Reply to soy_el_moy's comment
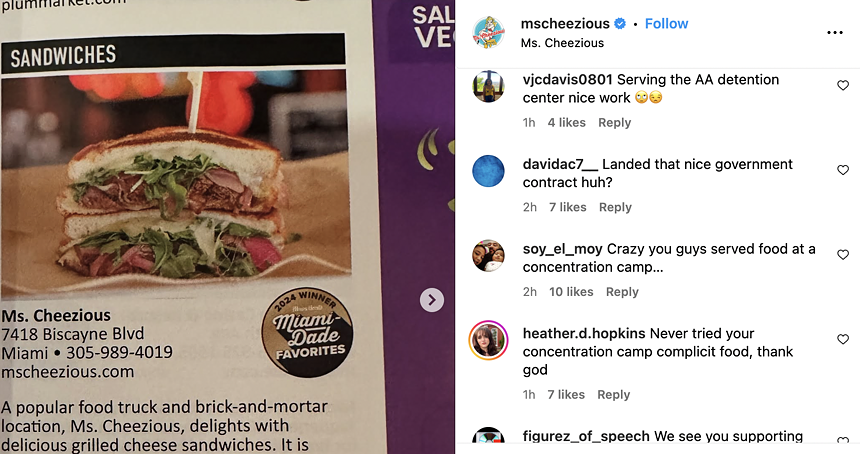Screen dimensions: 860x454 [x=622, y=292]
